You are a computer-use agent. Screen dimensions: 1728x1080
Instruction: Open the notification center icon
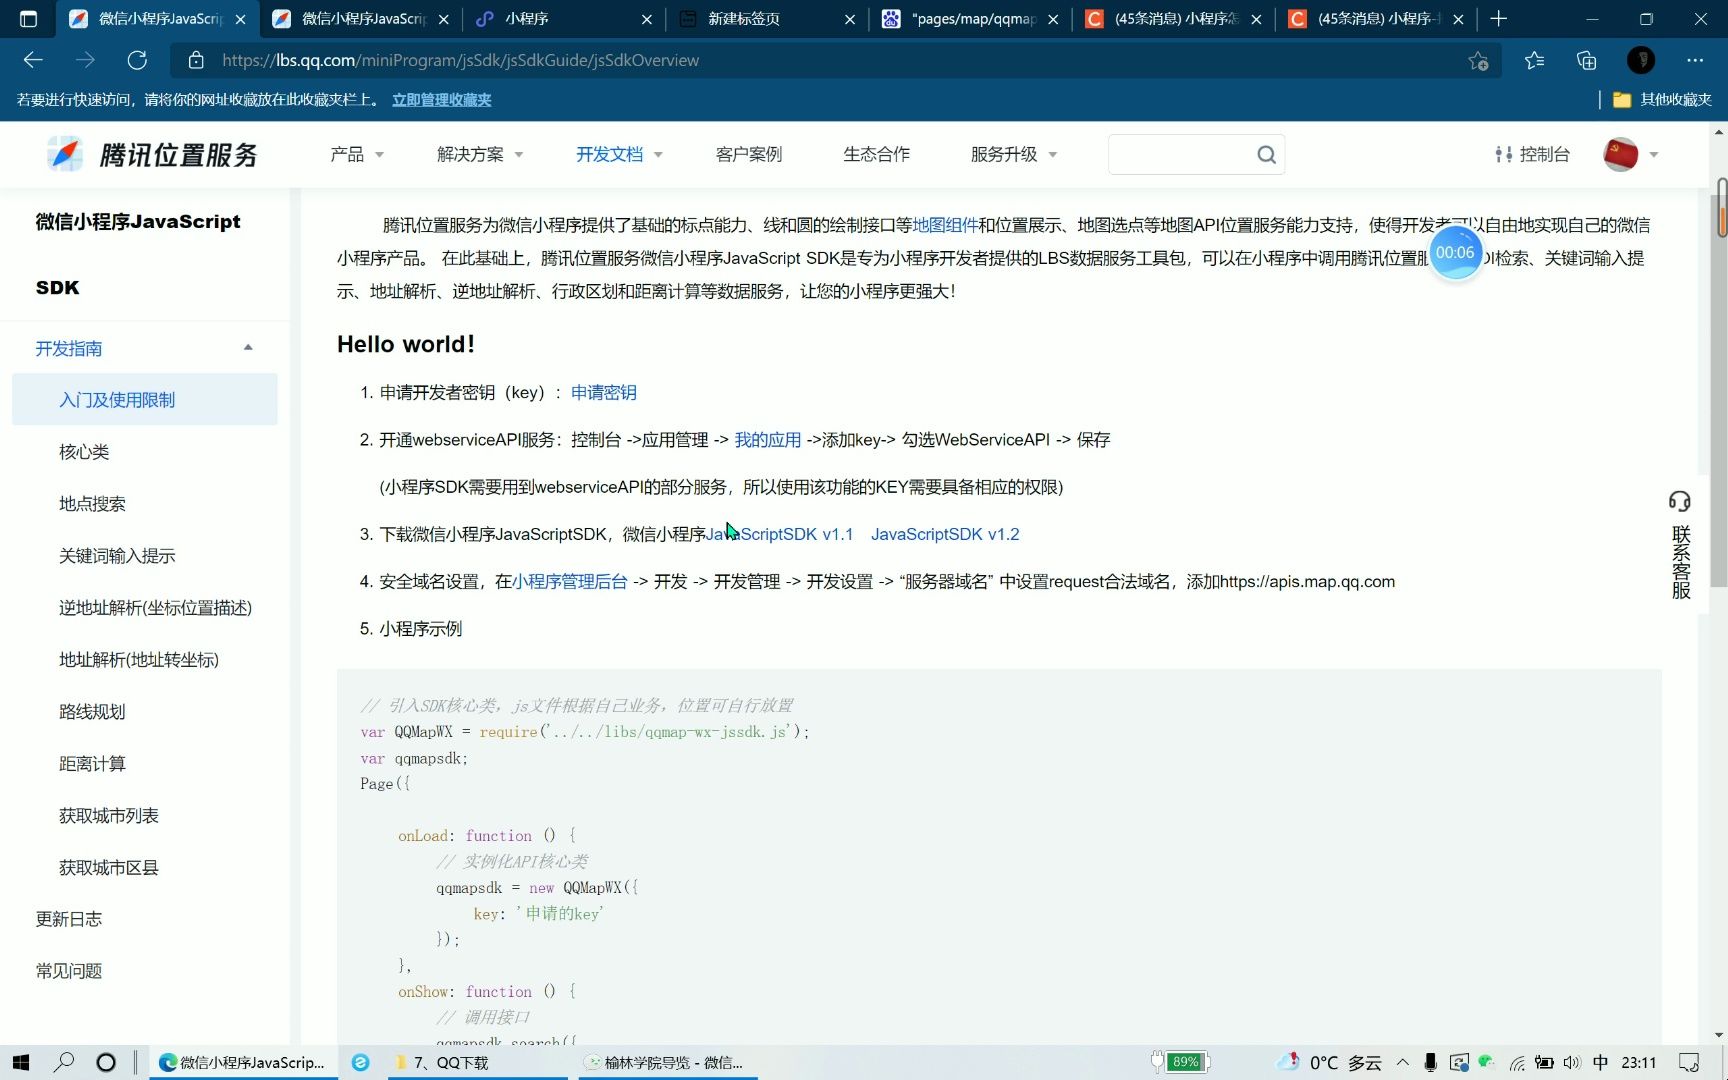click(x=1689, y=1062)
